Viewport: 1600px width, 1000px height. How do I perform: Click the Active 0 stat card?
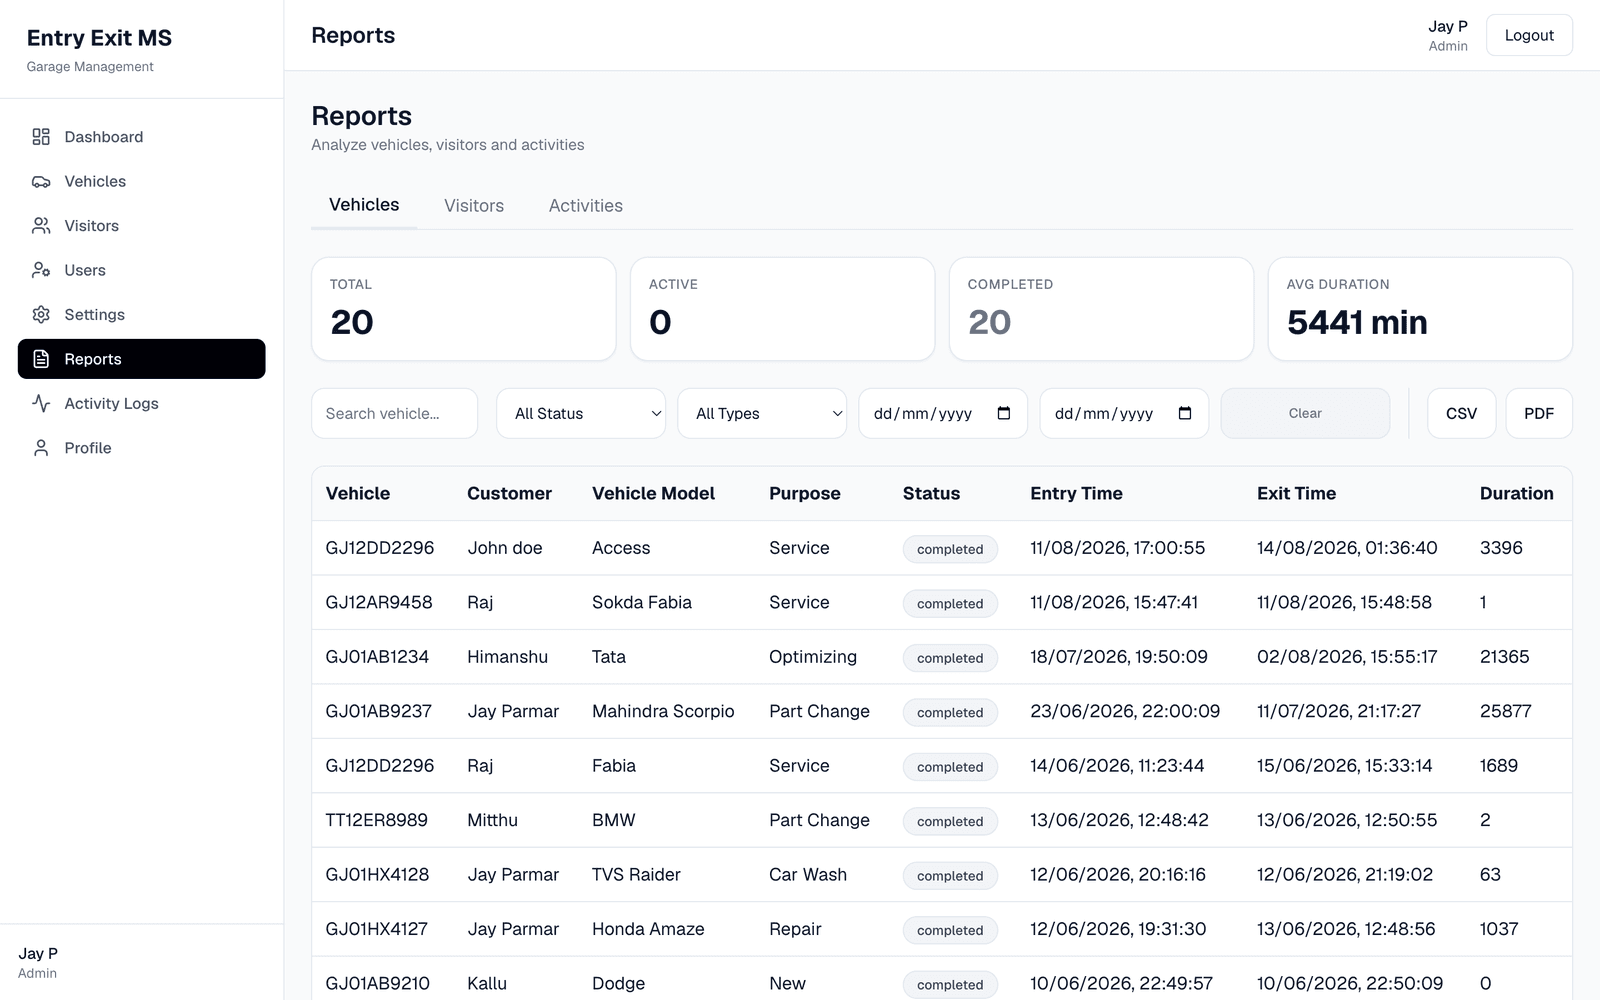[x=782, y=309]
